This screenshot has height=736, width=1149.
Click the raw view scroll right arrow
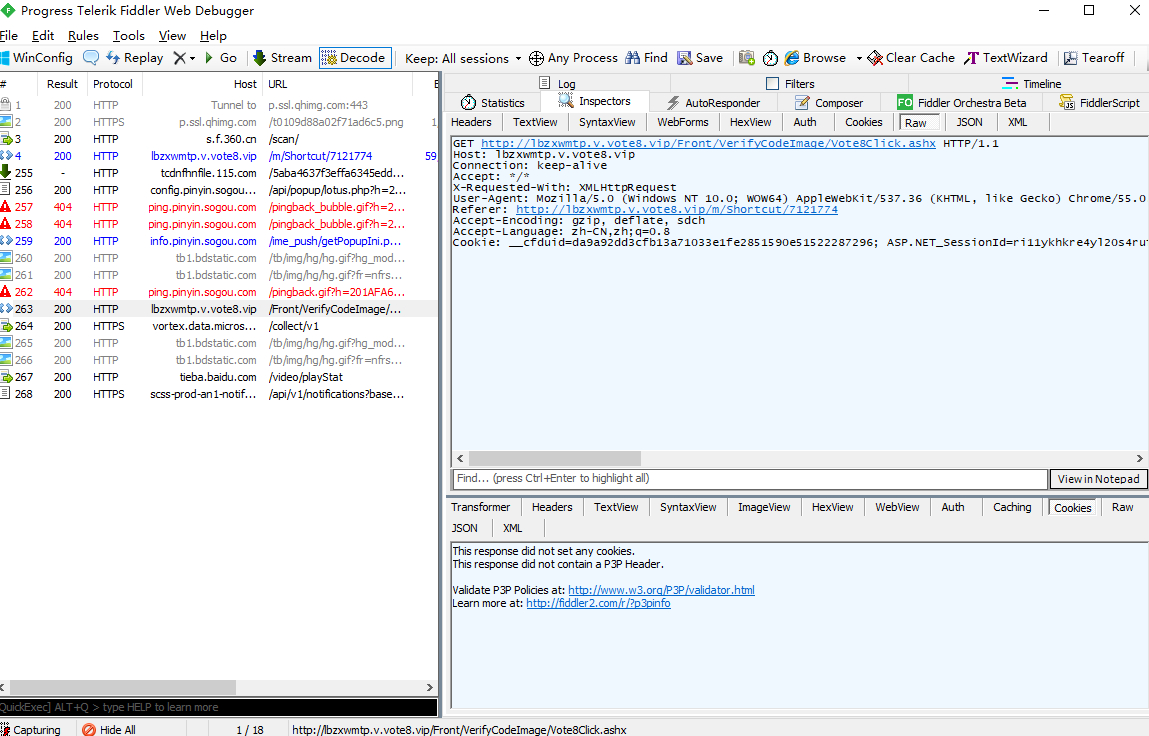tap(1139, 458)
